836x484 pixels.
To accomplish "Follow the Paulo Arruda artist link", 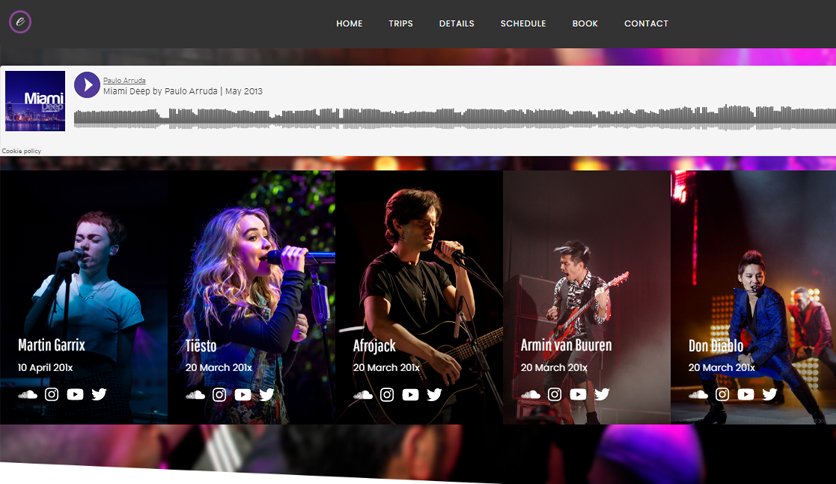I will [124, 80].
